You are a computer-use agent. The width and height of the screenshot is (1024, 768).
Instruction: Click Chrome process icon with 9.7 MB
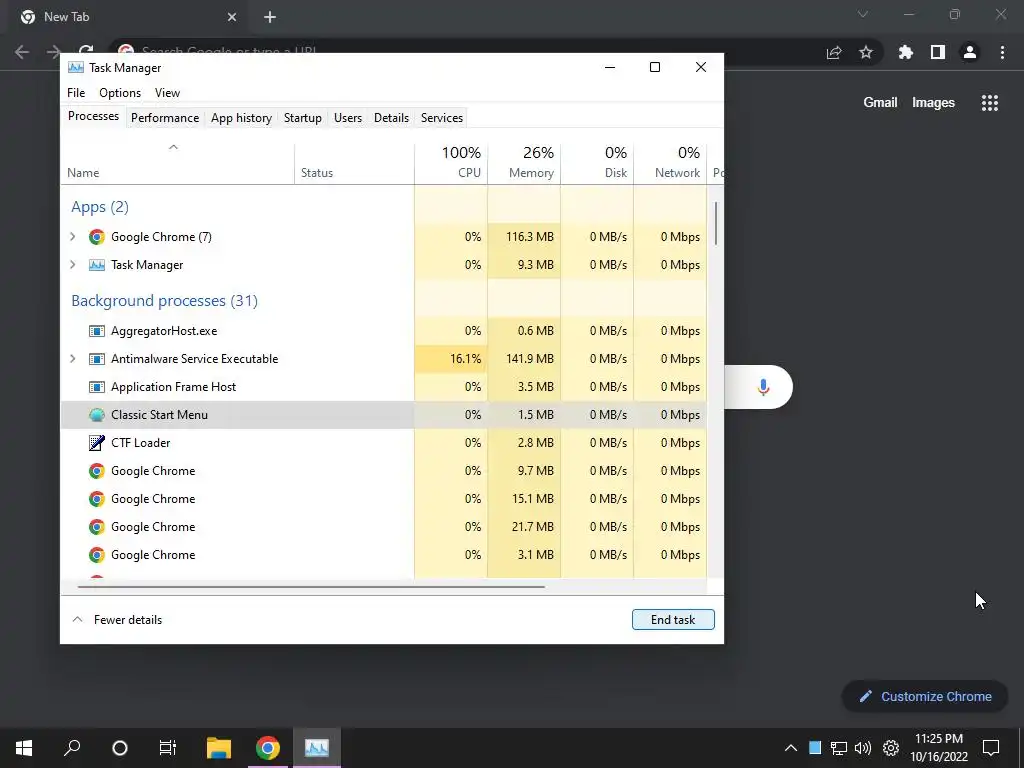97,471
